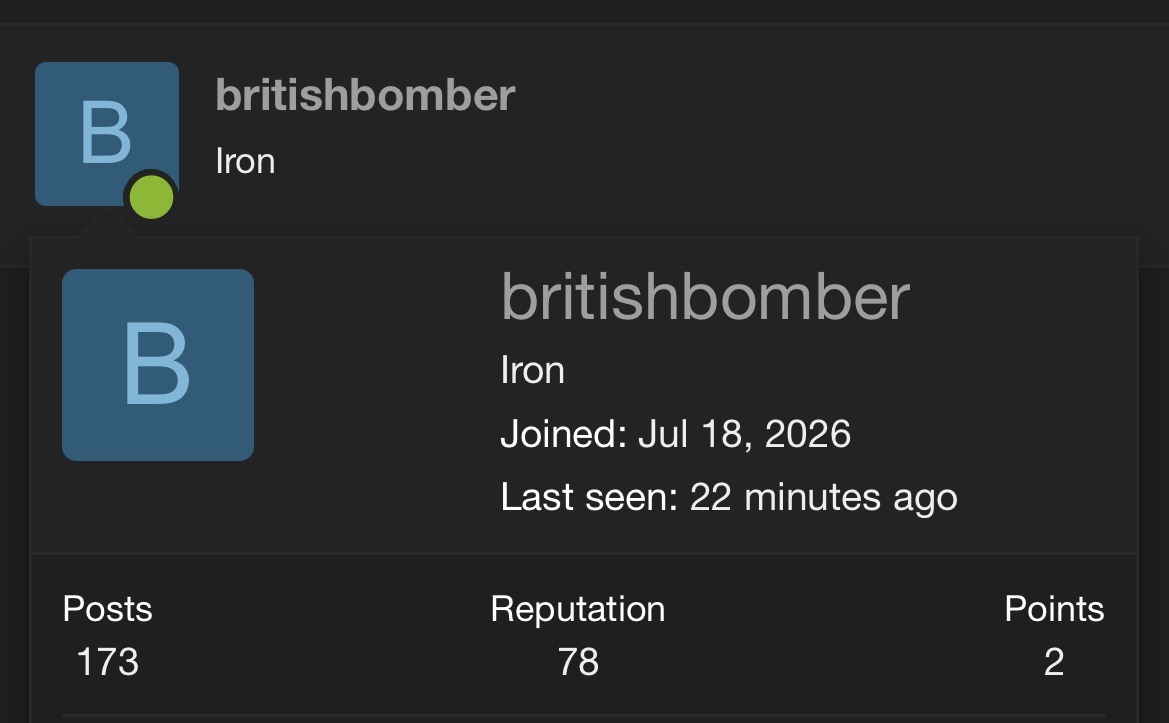This screenshot has width=1169, height=723.
Task: Open the Points stat label
Action: point(1054,609)
